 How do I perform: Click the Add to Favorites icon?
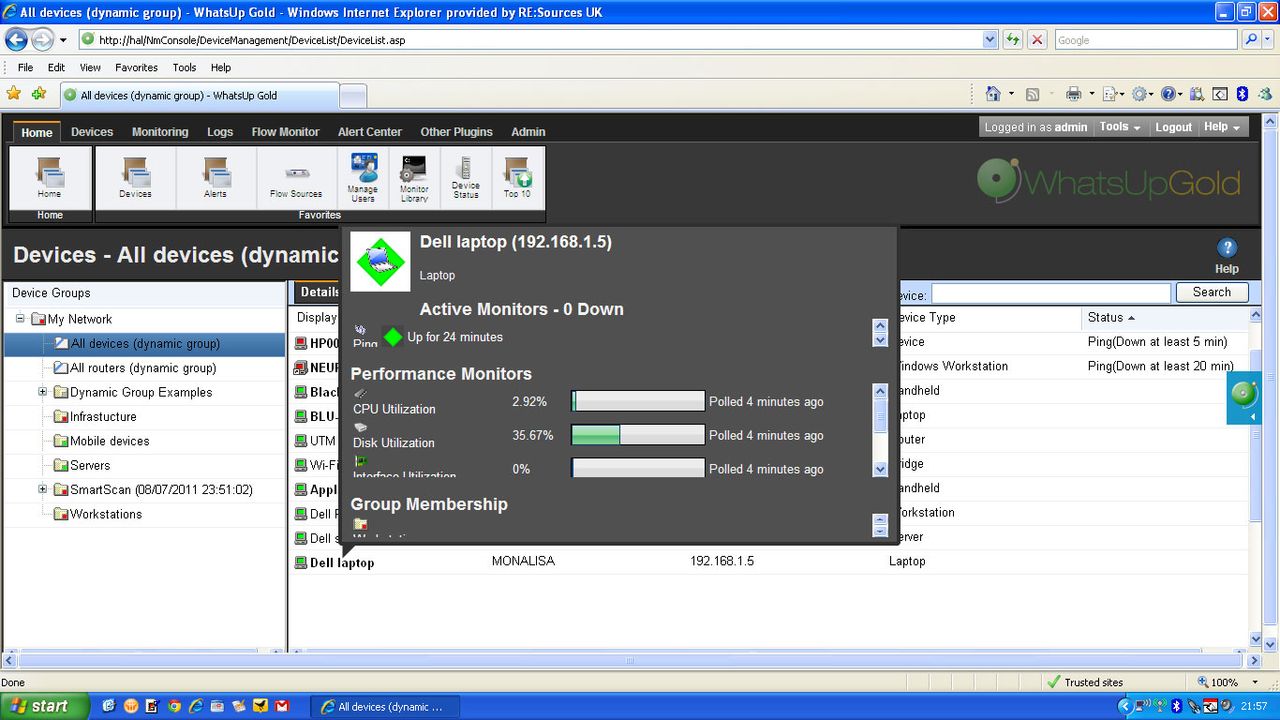38,94
